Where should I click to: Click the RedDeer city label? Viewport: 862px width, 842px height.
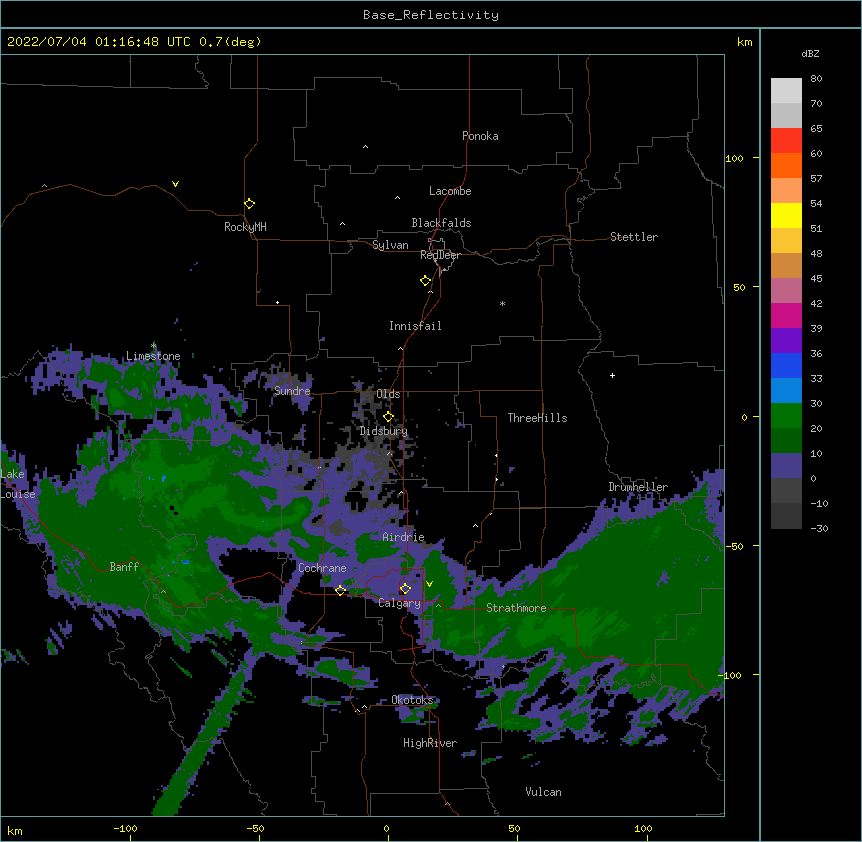(440, 255)
